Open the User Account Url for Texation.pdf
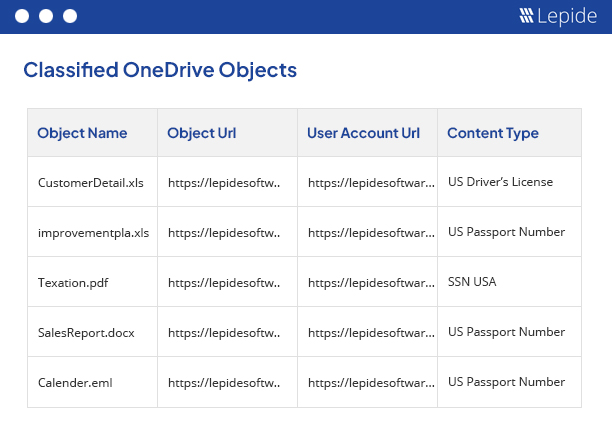 tap(371, 283)
